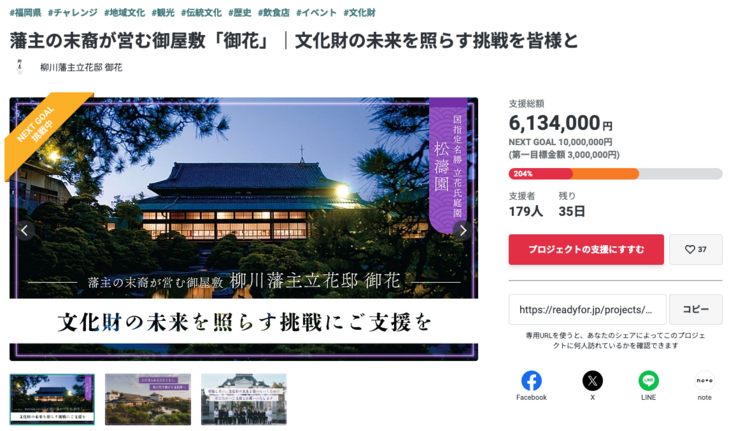Select the readyfor.jp project URL field

point(588,309)
